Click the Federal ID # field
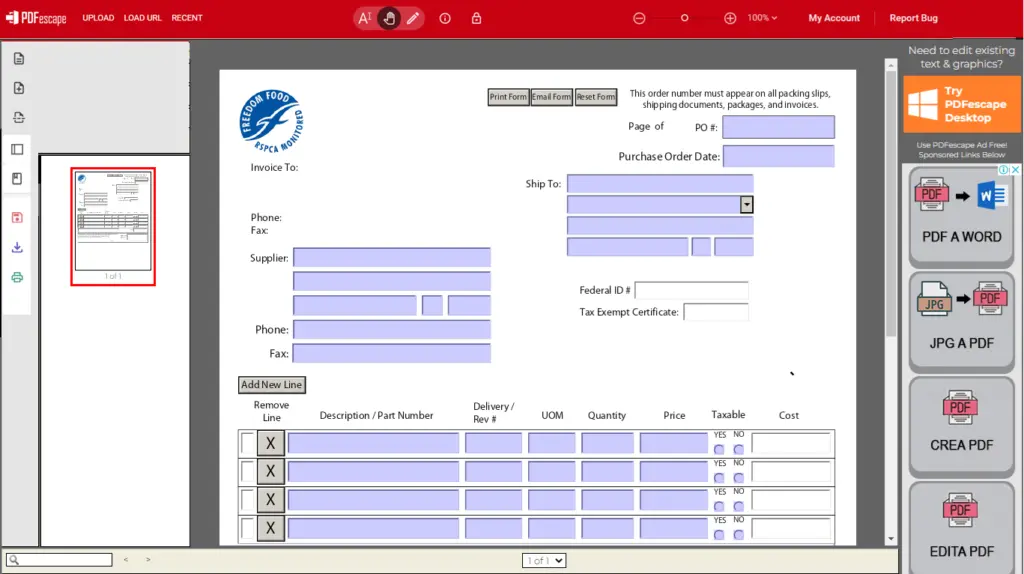The image size is (1024, 574). click(x=691, y=290)
